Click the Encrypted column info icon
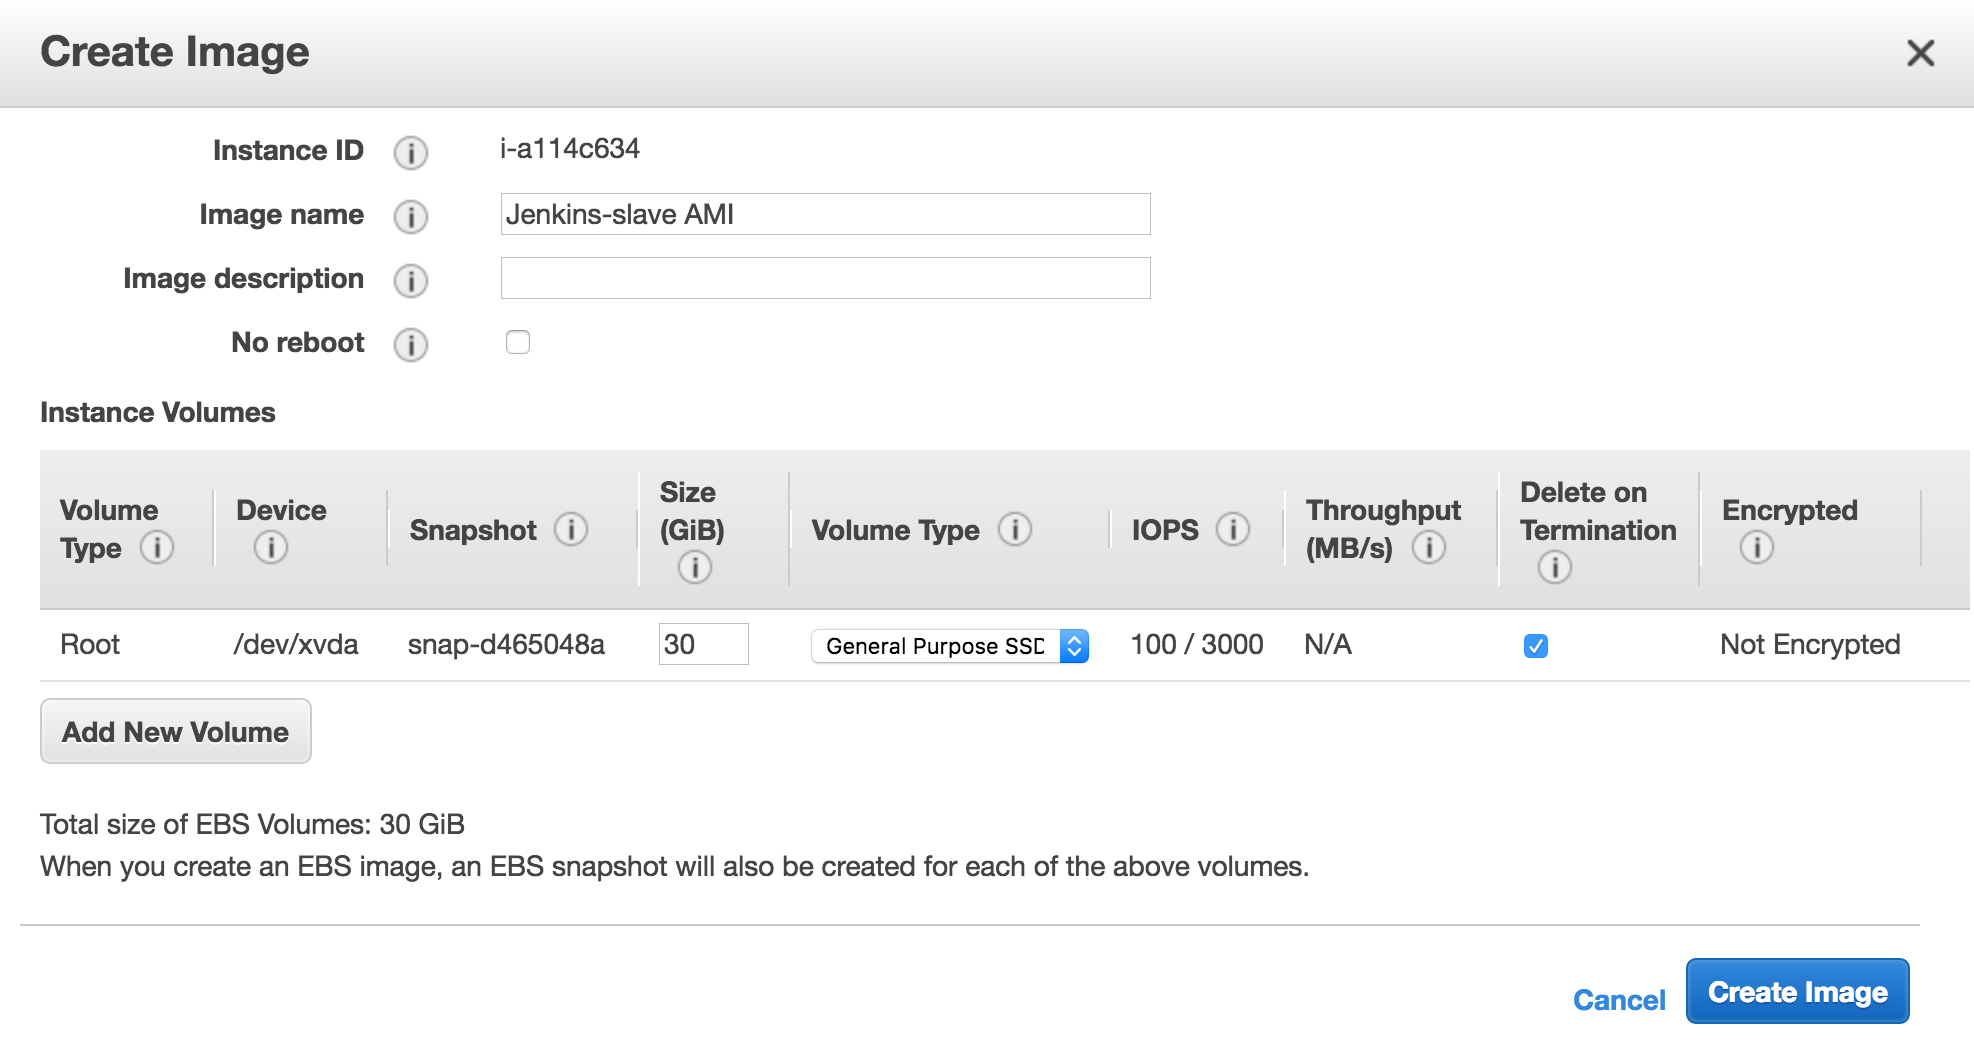Screen dimensions: 1974x1050 (1756, 547)
